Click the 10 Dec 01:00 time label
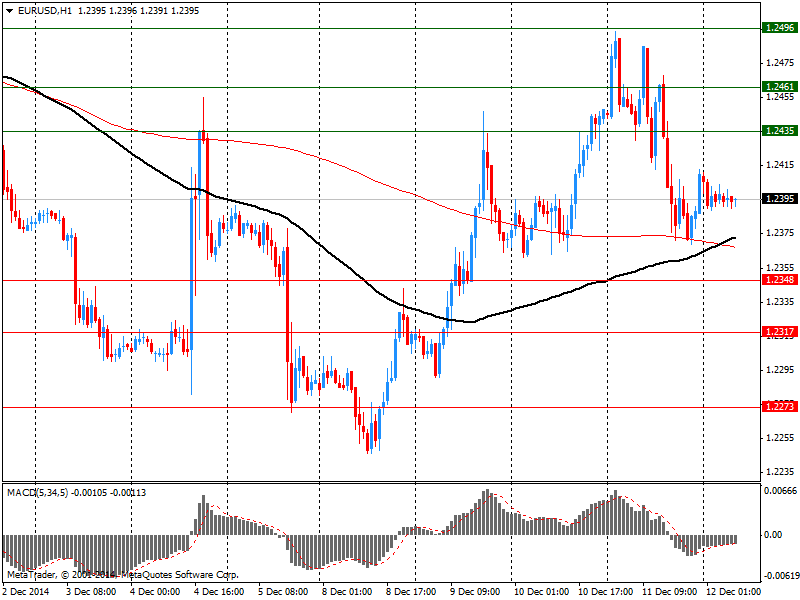Image resolution: width=800 pixels, height=600 pixels. (x=541, y=592)
